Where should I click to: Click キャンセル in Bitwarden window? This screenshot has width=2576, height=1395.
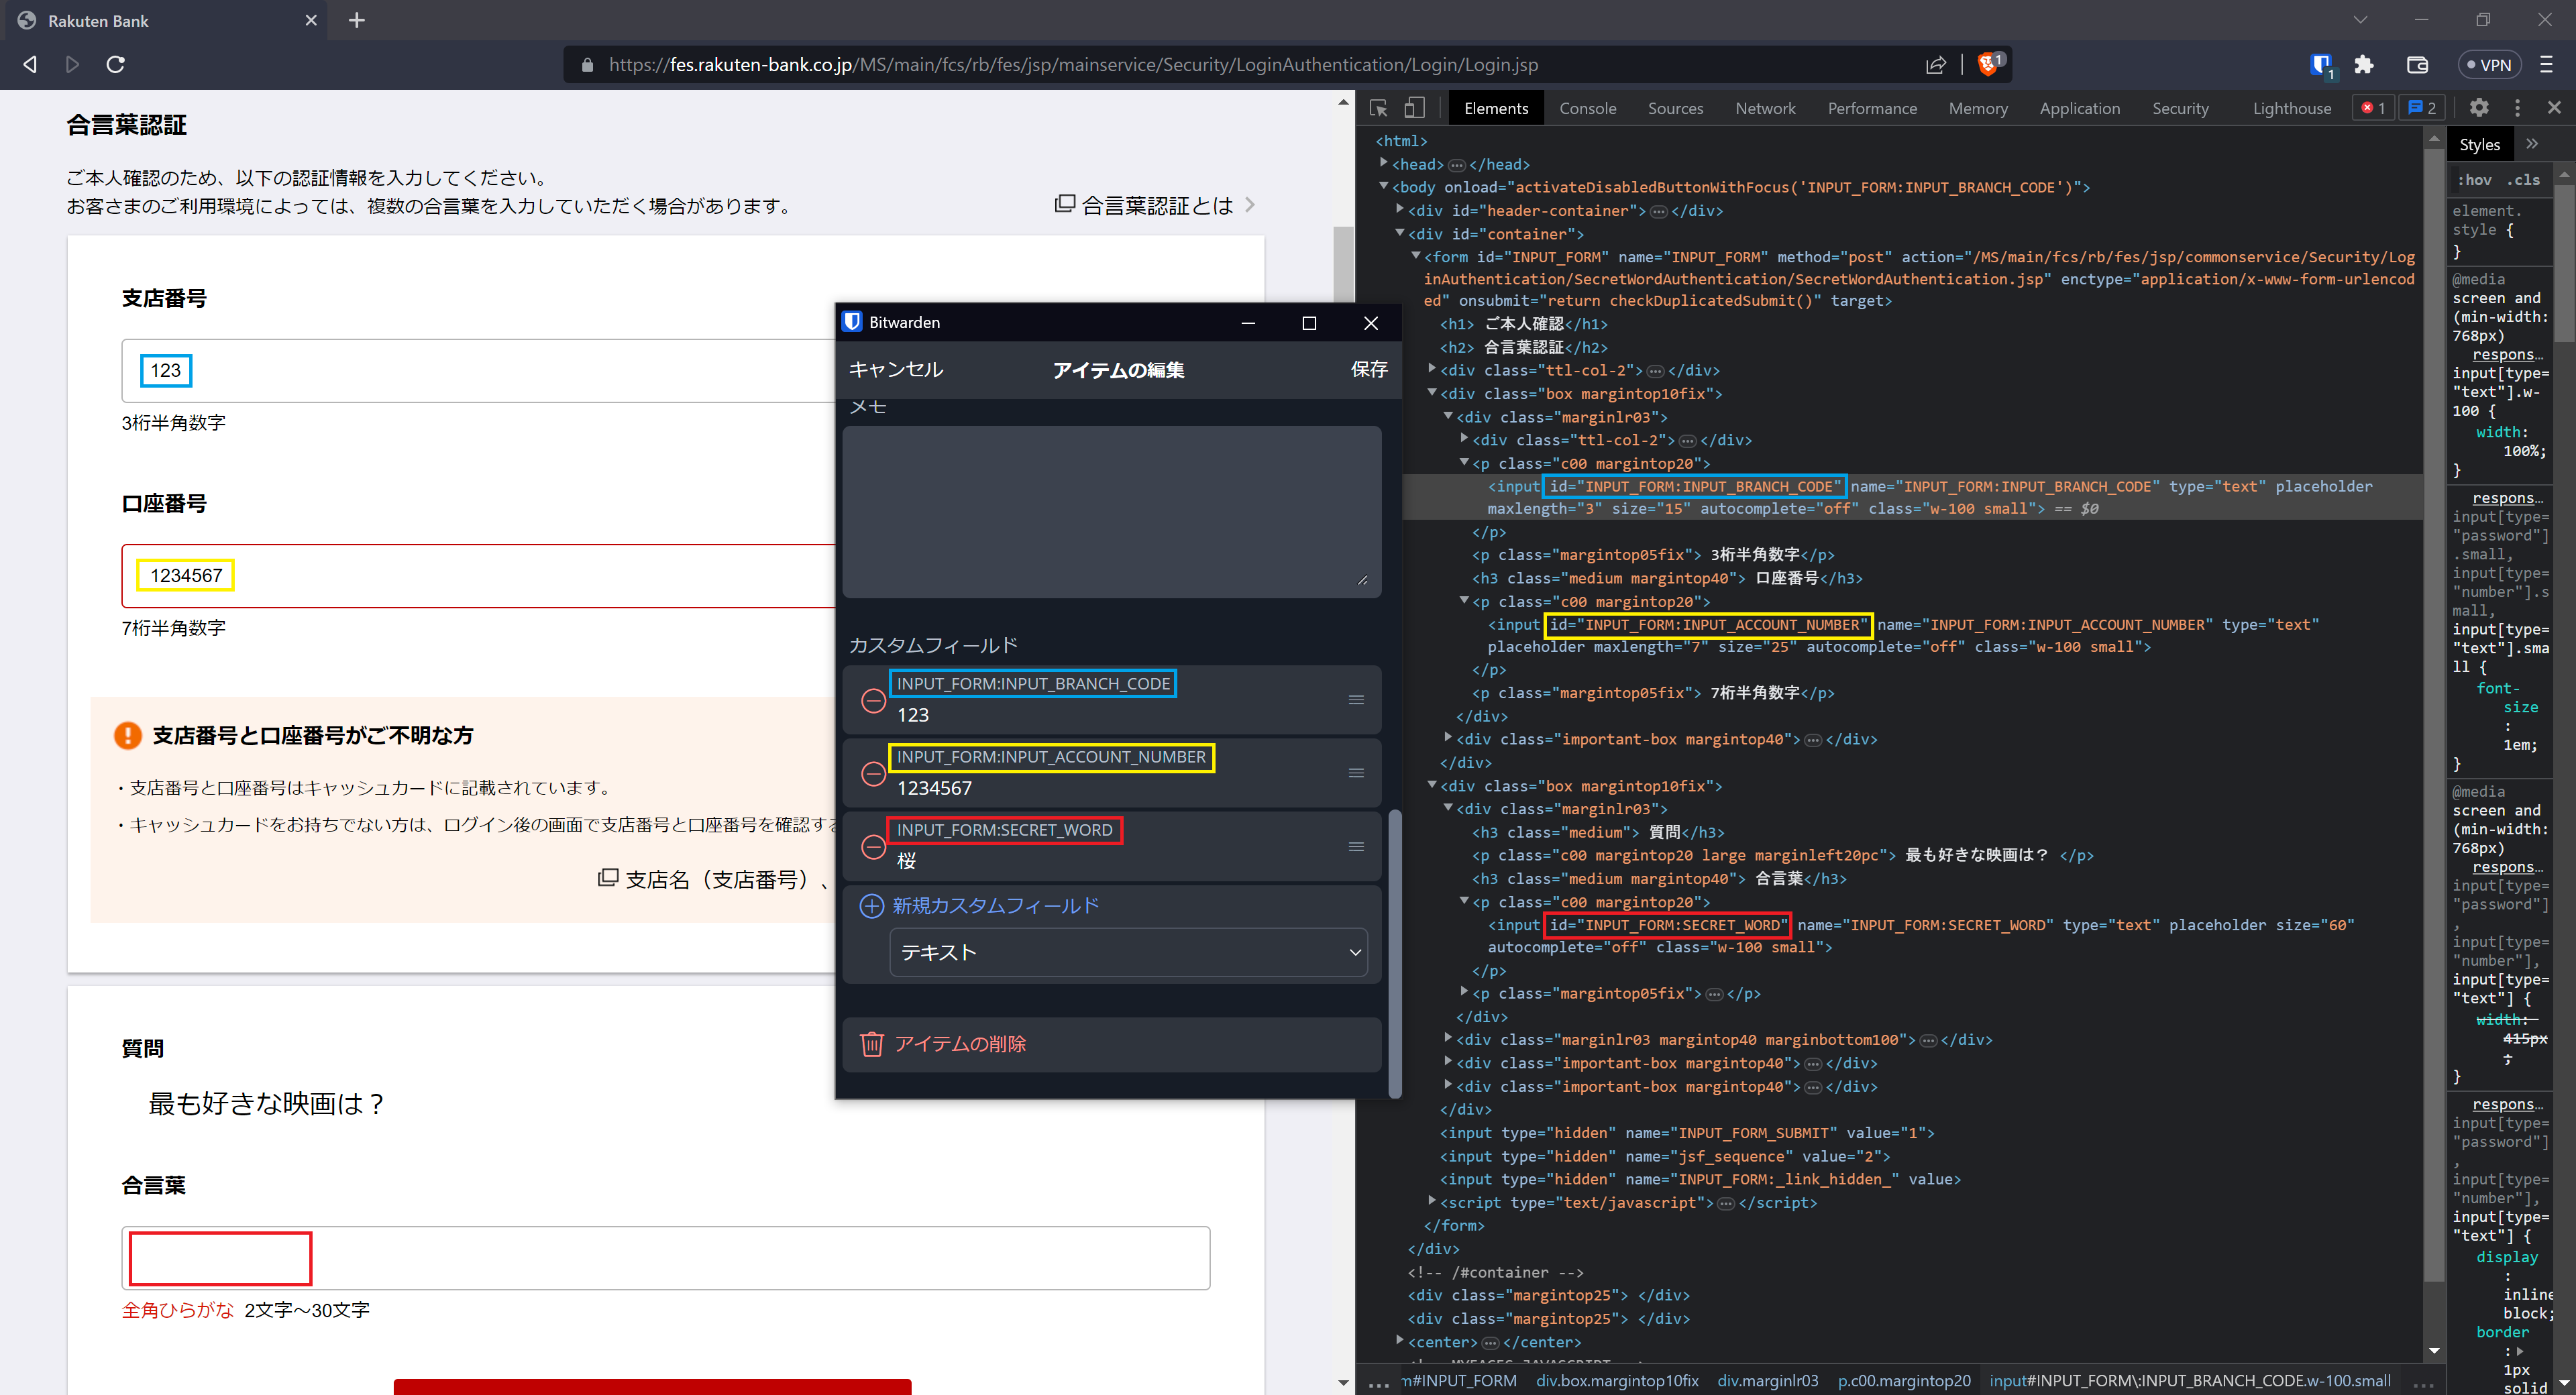896,369
